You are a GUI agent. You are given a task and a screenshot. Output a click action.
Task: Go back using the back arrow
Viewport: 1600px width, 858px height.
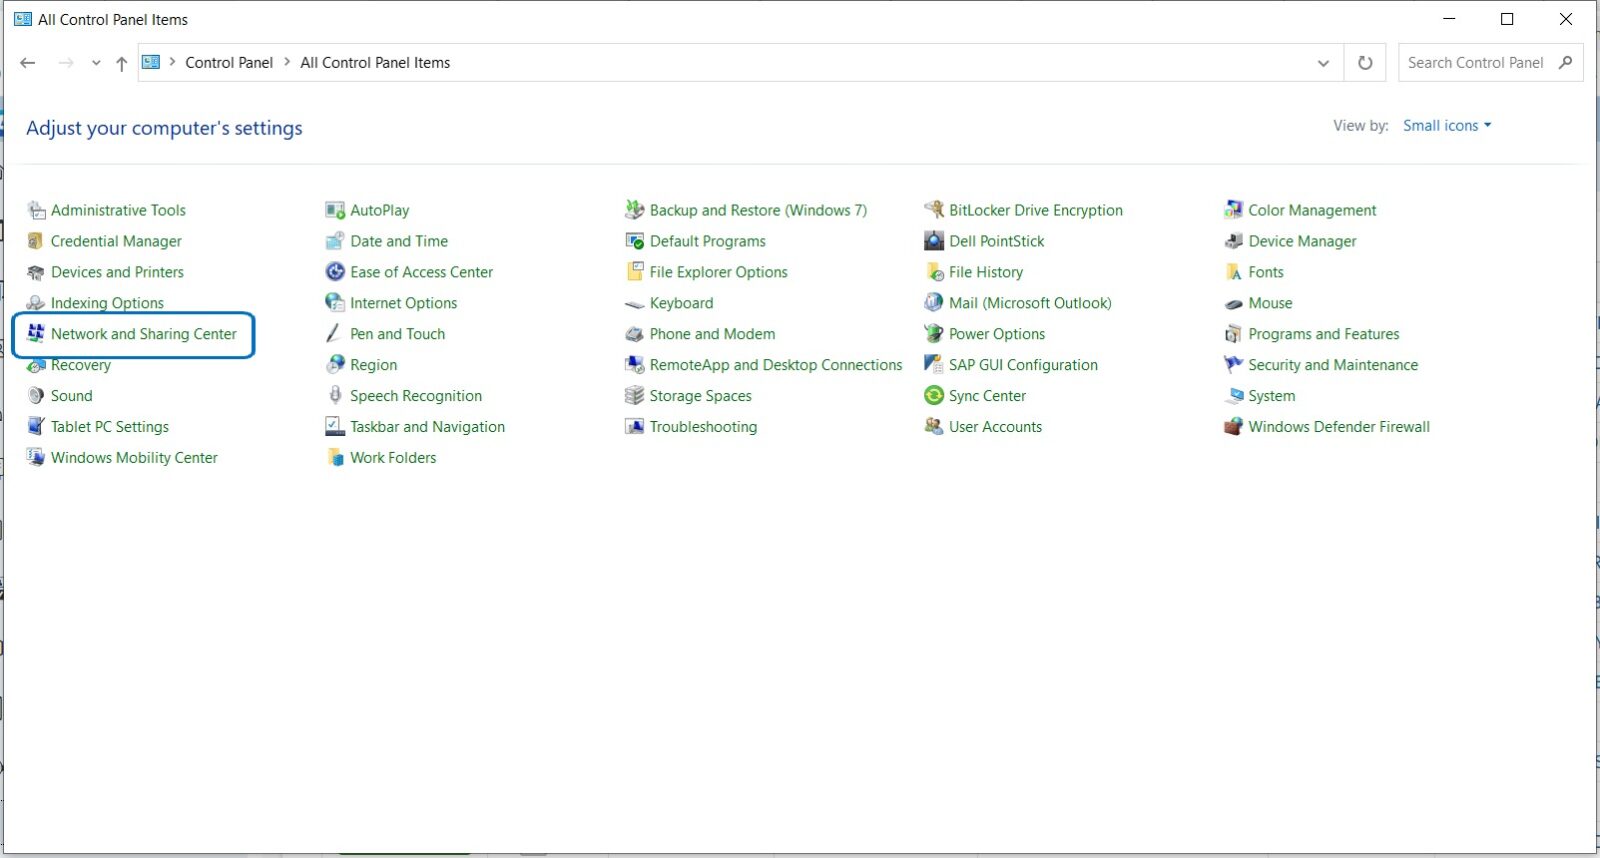coord(28,63)
